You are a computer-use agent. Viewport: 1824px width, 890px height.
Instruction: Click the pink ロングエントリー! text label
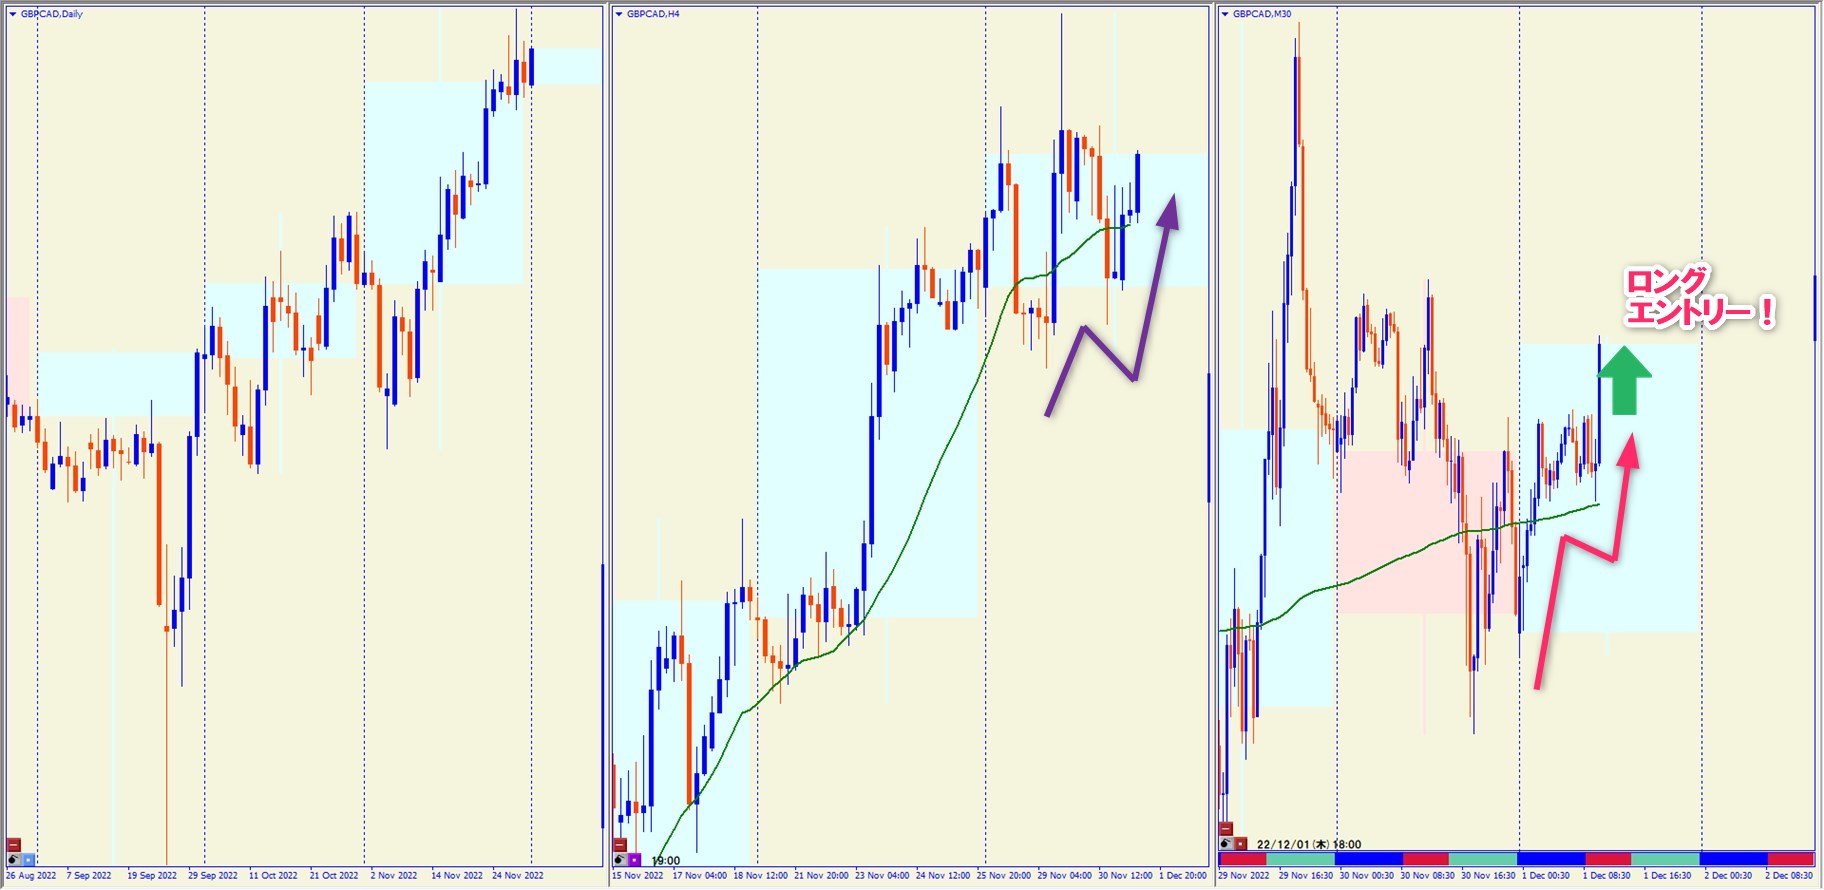(x=1698, y=298)
